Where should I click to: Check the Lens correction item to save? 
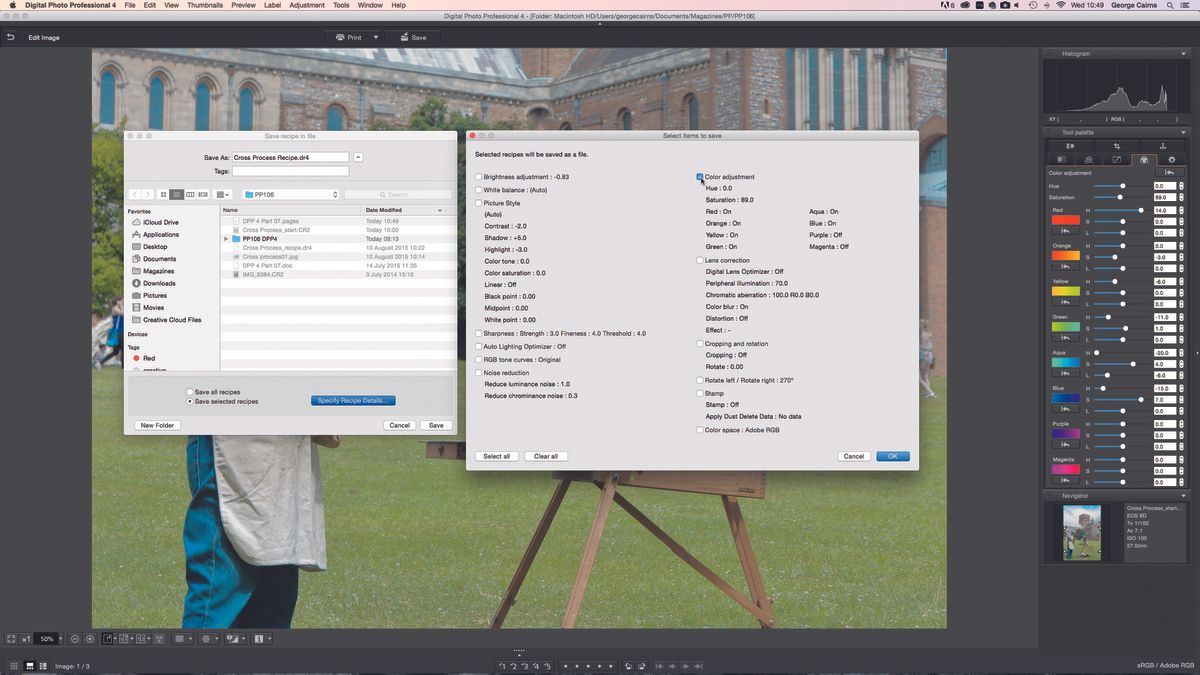pos(699,260)
